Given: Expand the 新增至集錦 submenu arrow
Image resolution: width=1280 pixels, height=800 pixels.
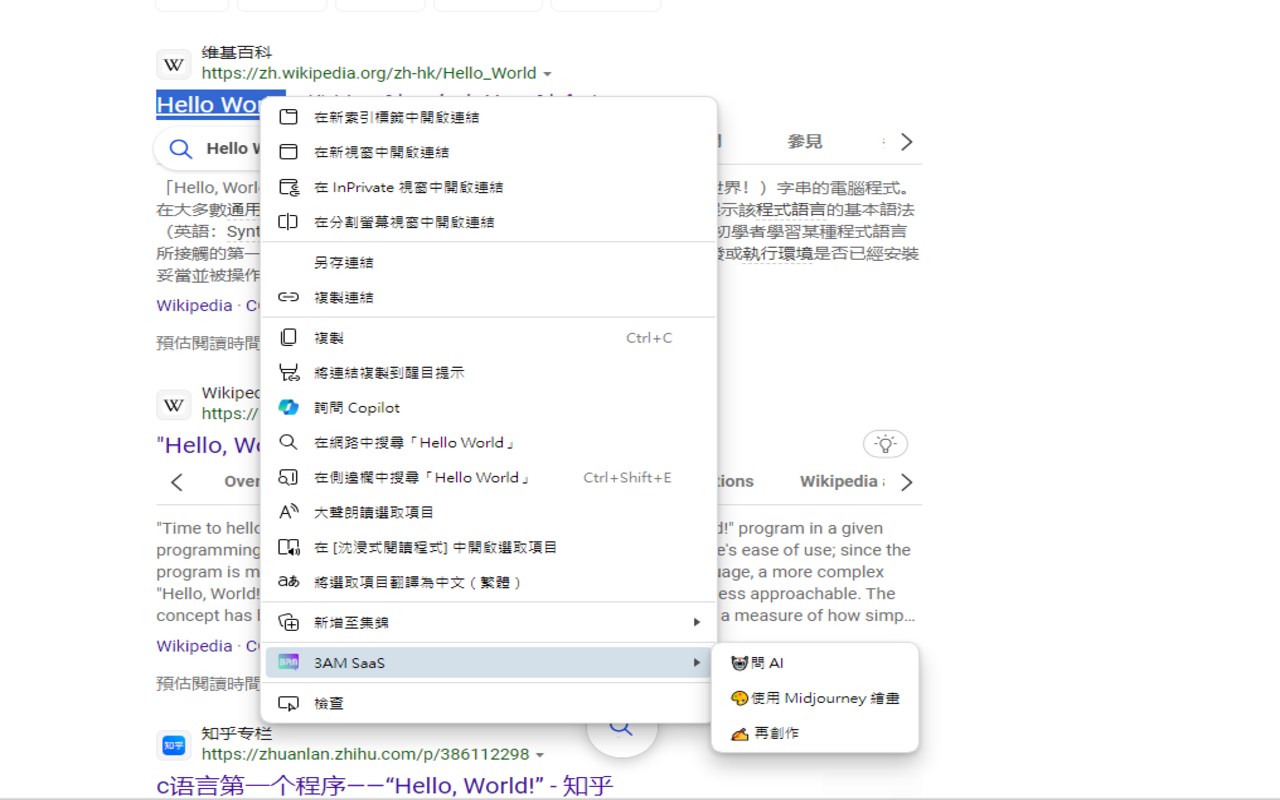Looking at the screenshot, I should tap(697, 622).
